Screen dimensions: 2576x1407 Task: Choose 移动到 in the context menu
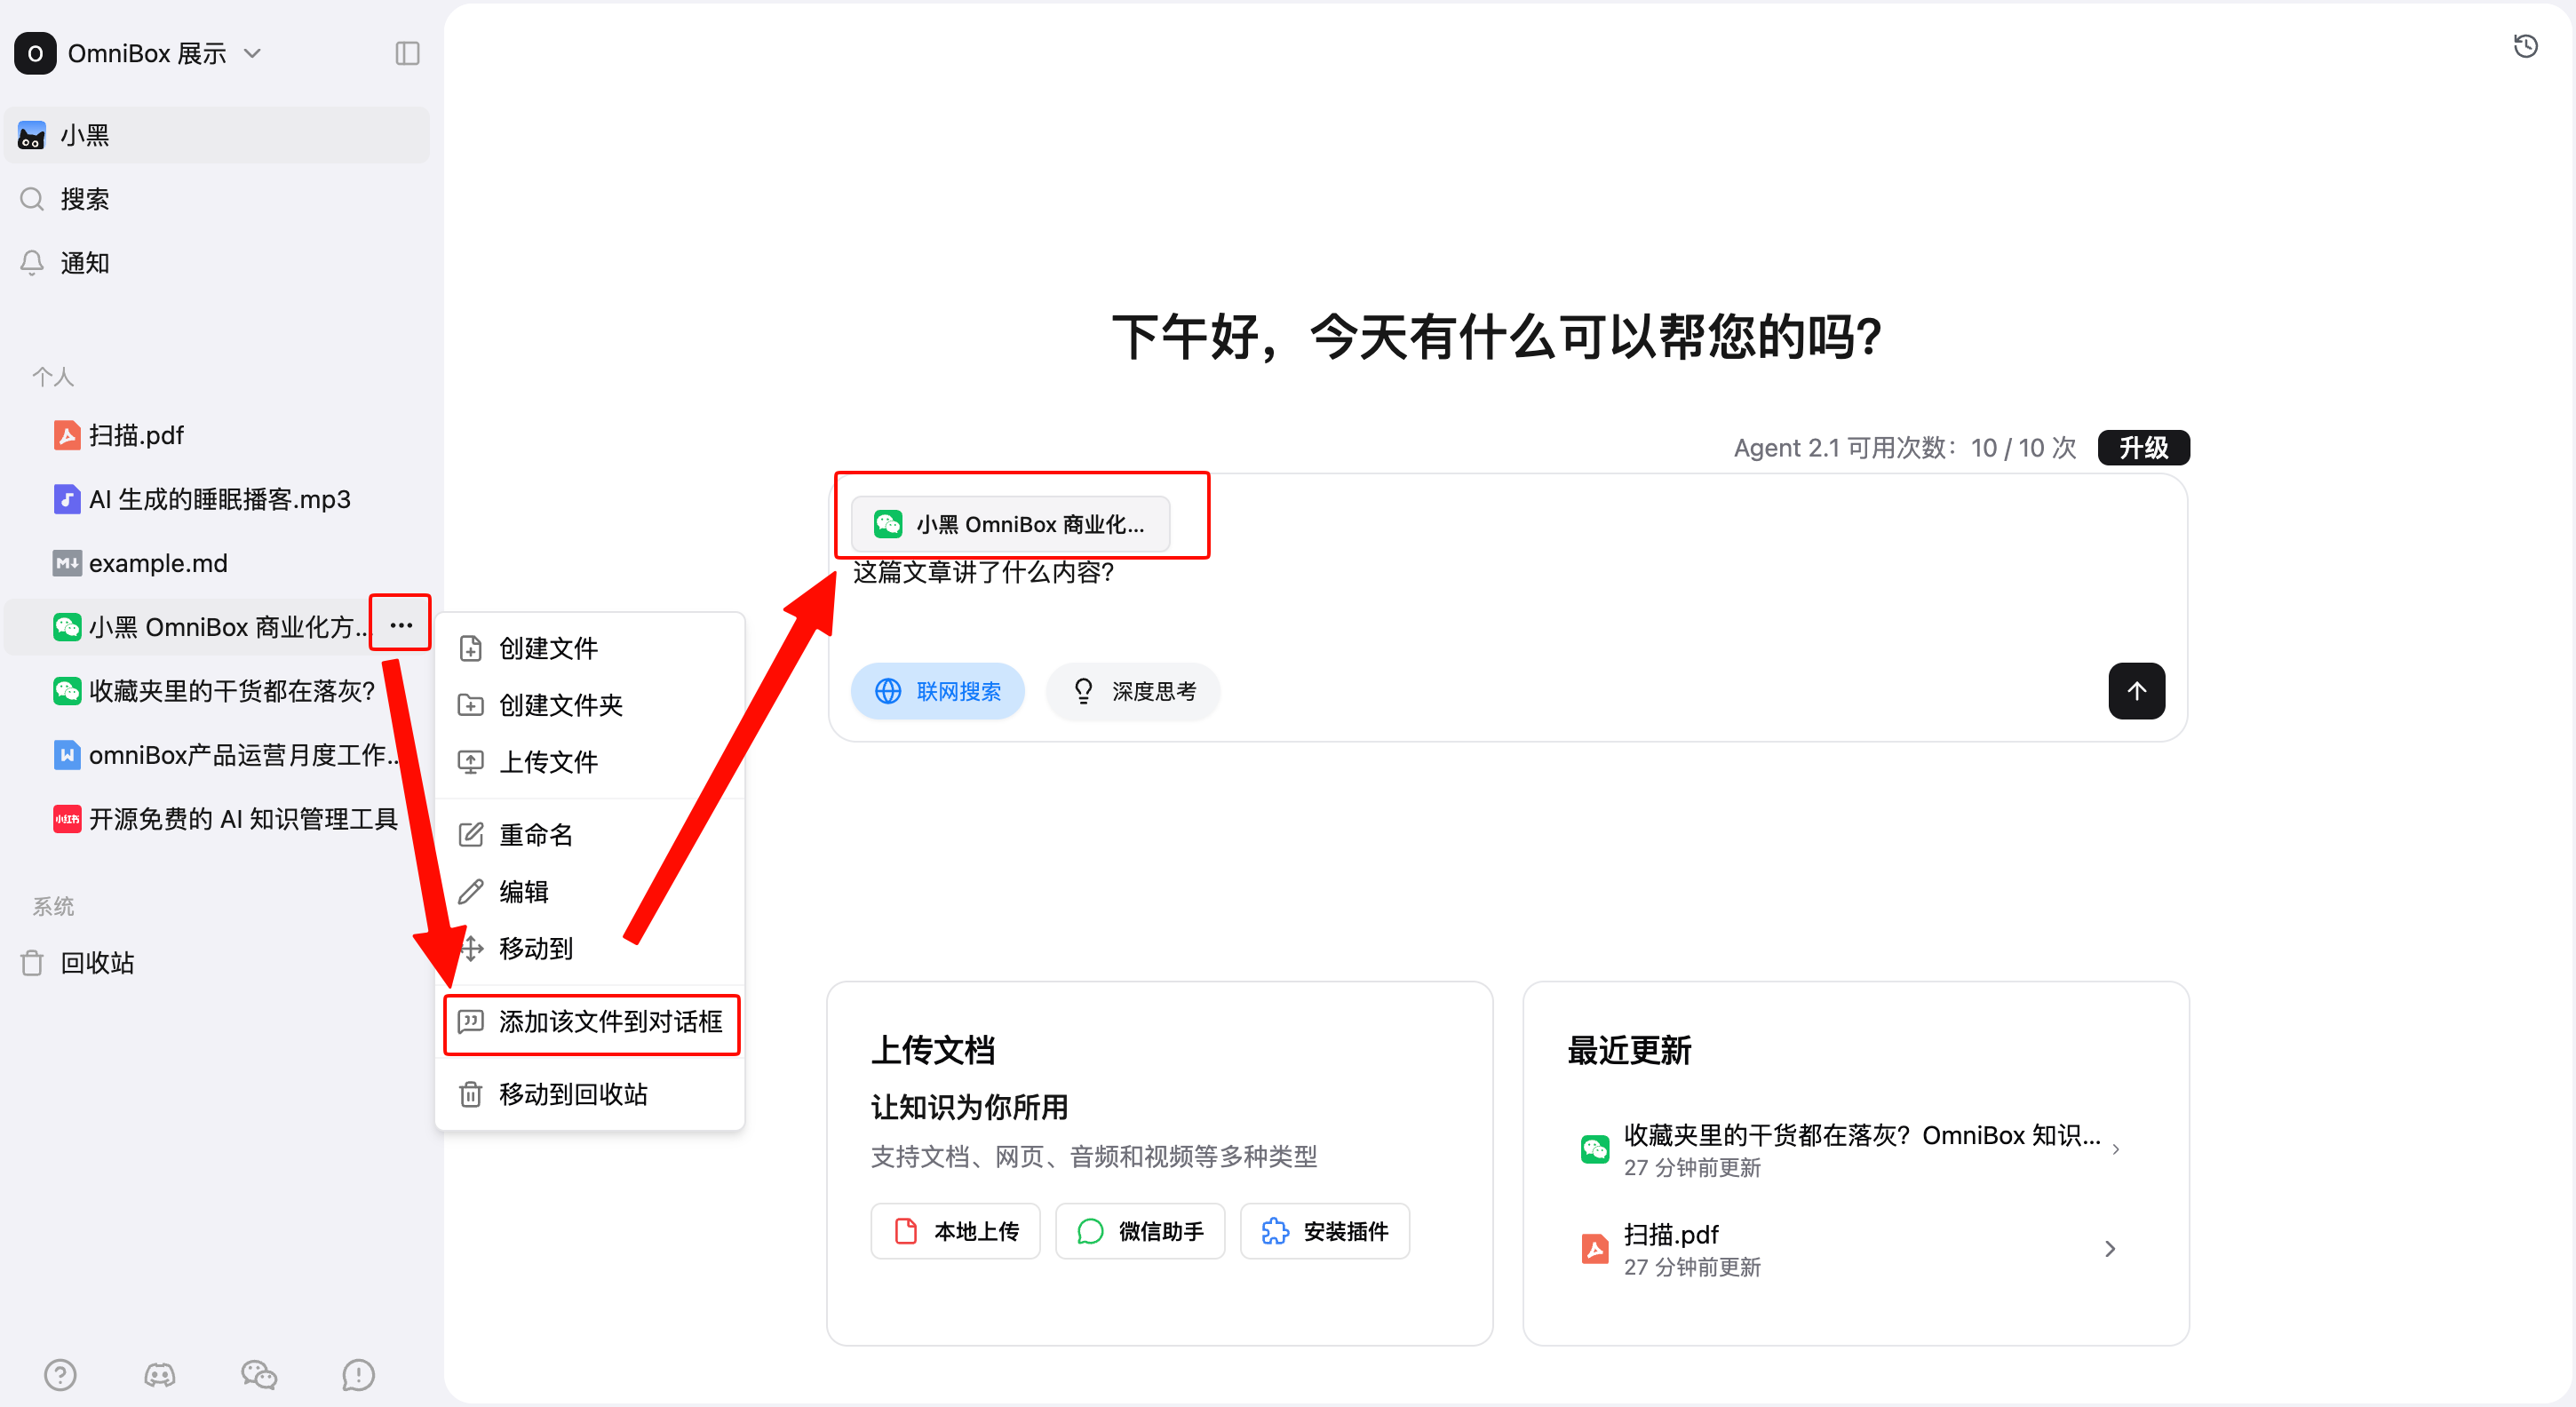point(590,948)
